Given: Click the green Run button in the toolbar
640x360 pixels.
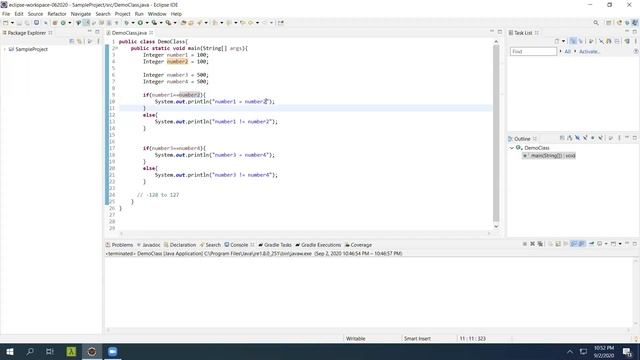Looking at the screenshot, I should (140, 23).
